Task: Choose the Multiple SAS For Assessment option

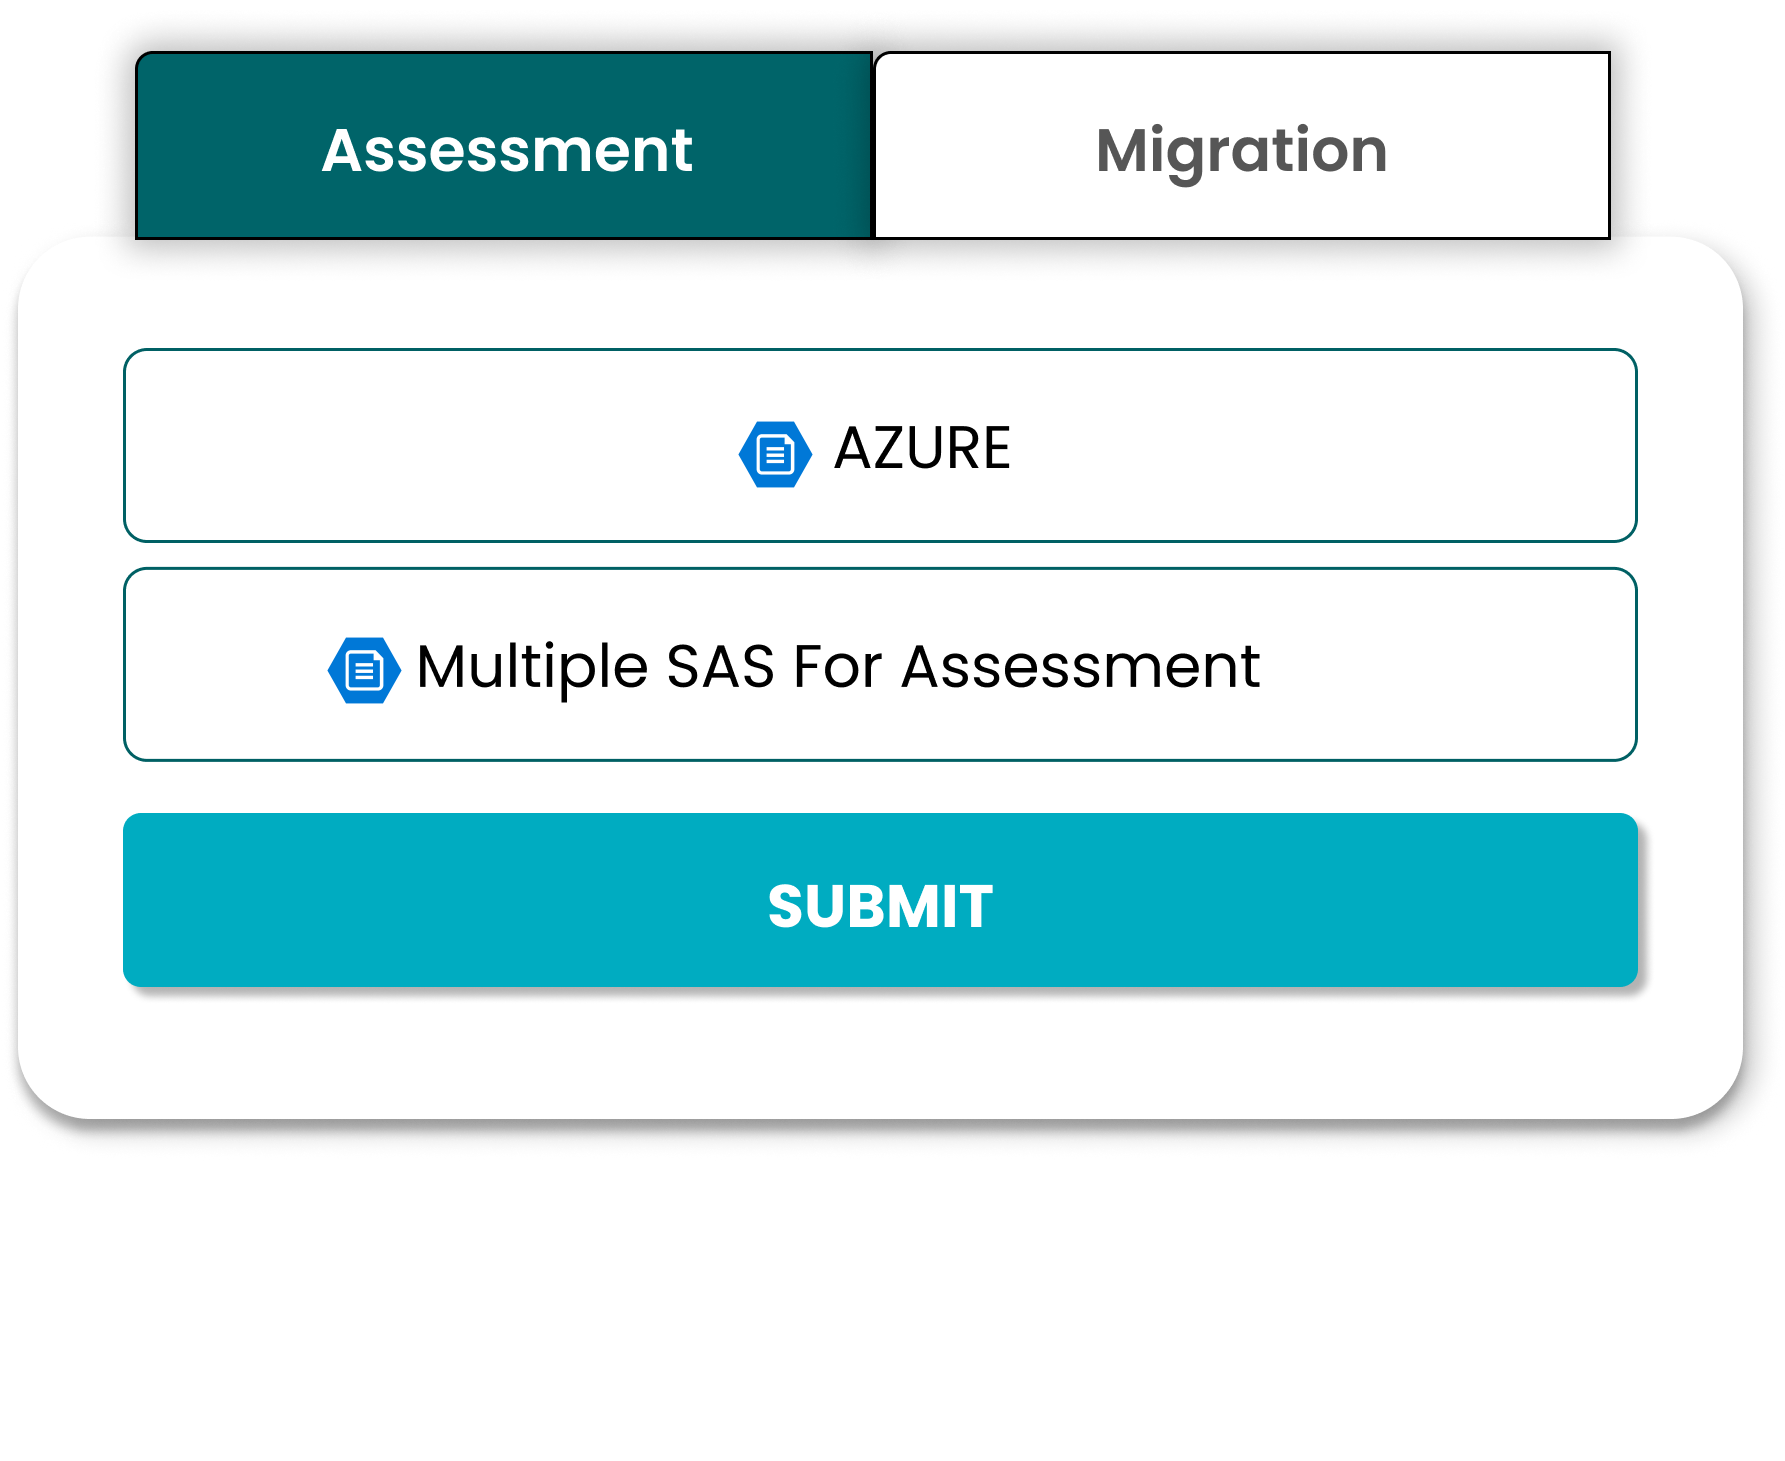Action: click(879, 664)
